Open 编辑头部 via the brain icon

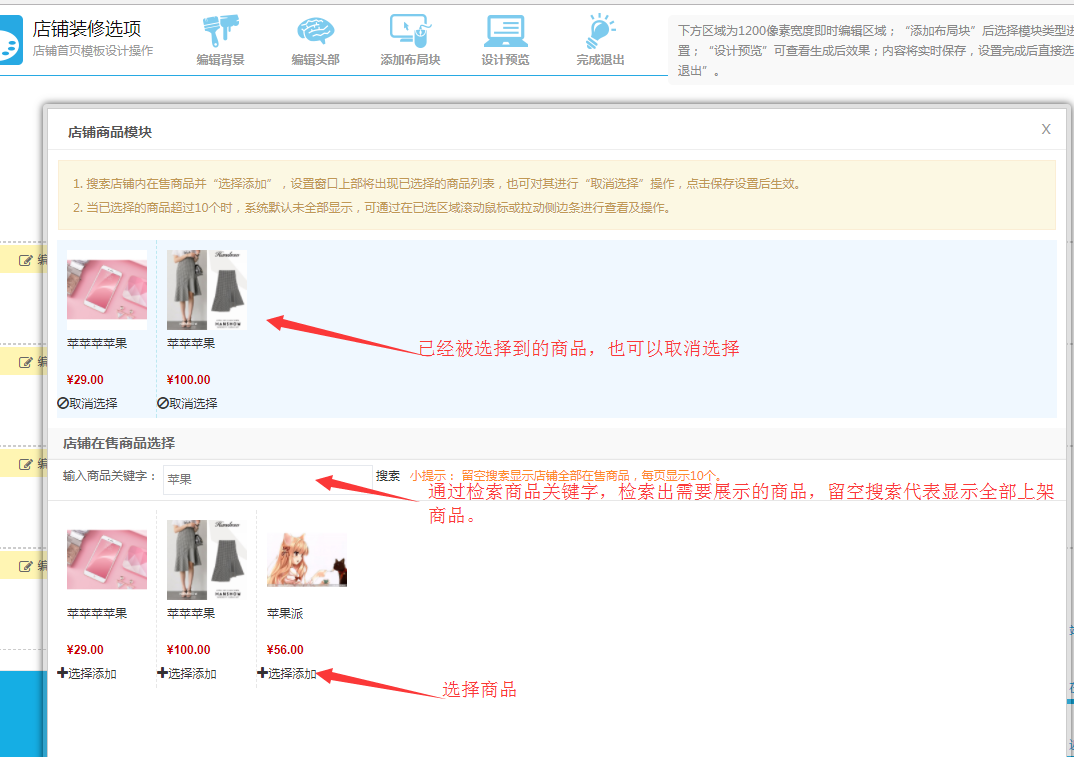coord(315,31)
